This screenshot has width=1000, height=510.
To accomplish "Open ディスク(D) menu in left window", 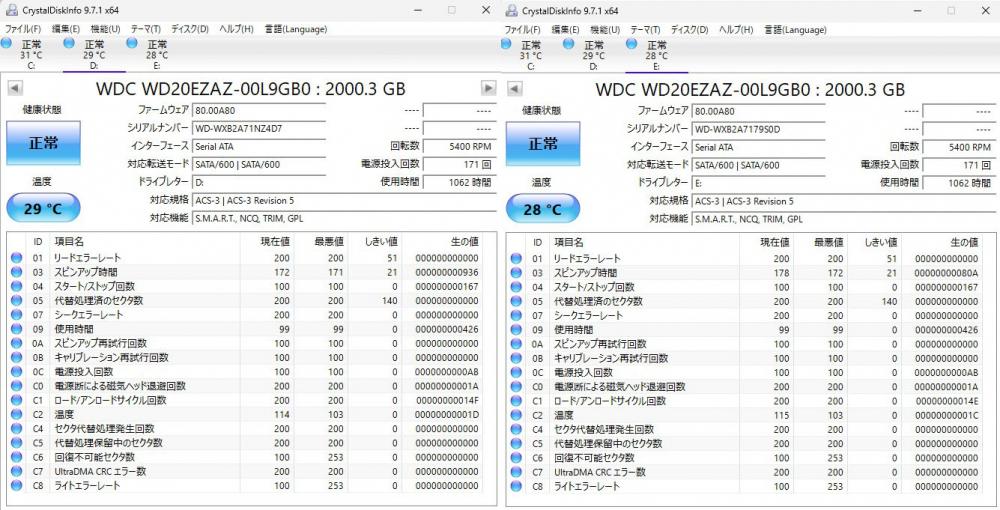I will pyautogui.click(x=189, y=29).
